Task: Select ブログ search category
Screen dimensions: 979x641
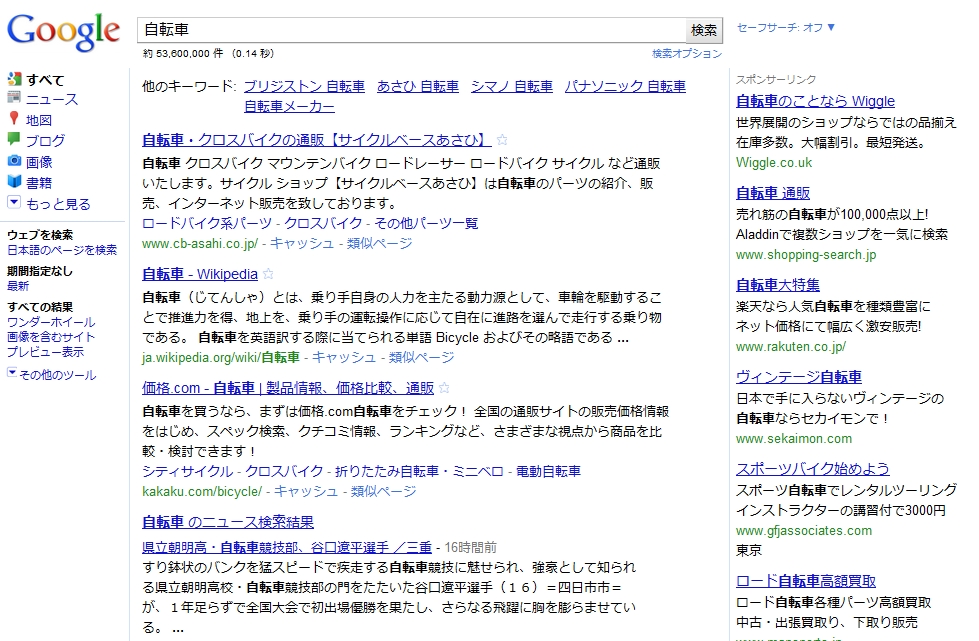Action: tap(45, 140)
